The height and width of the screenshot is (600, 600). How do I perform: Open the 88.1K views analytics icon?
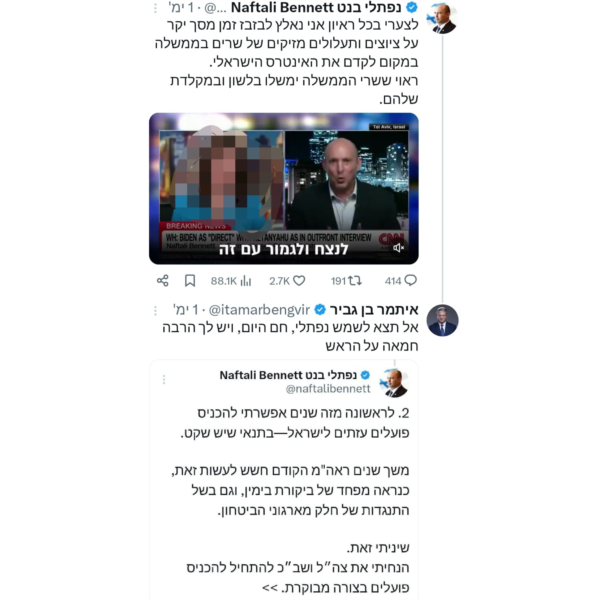coord(246,281)
